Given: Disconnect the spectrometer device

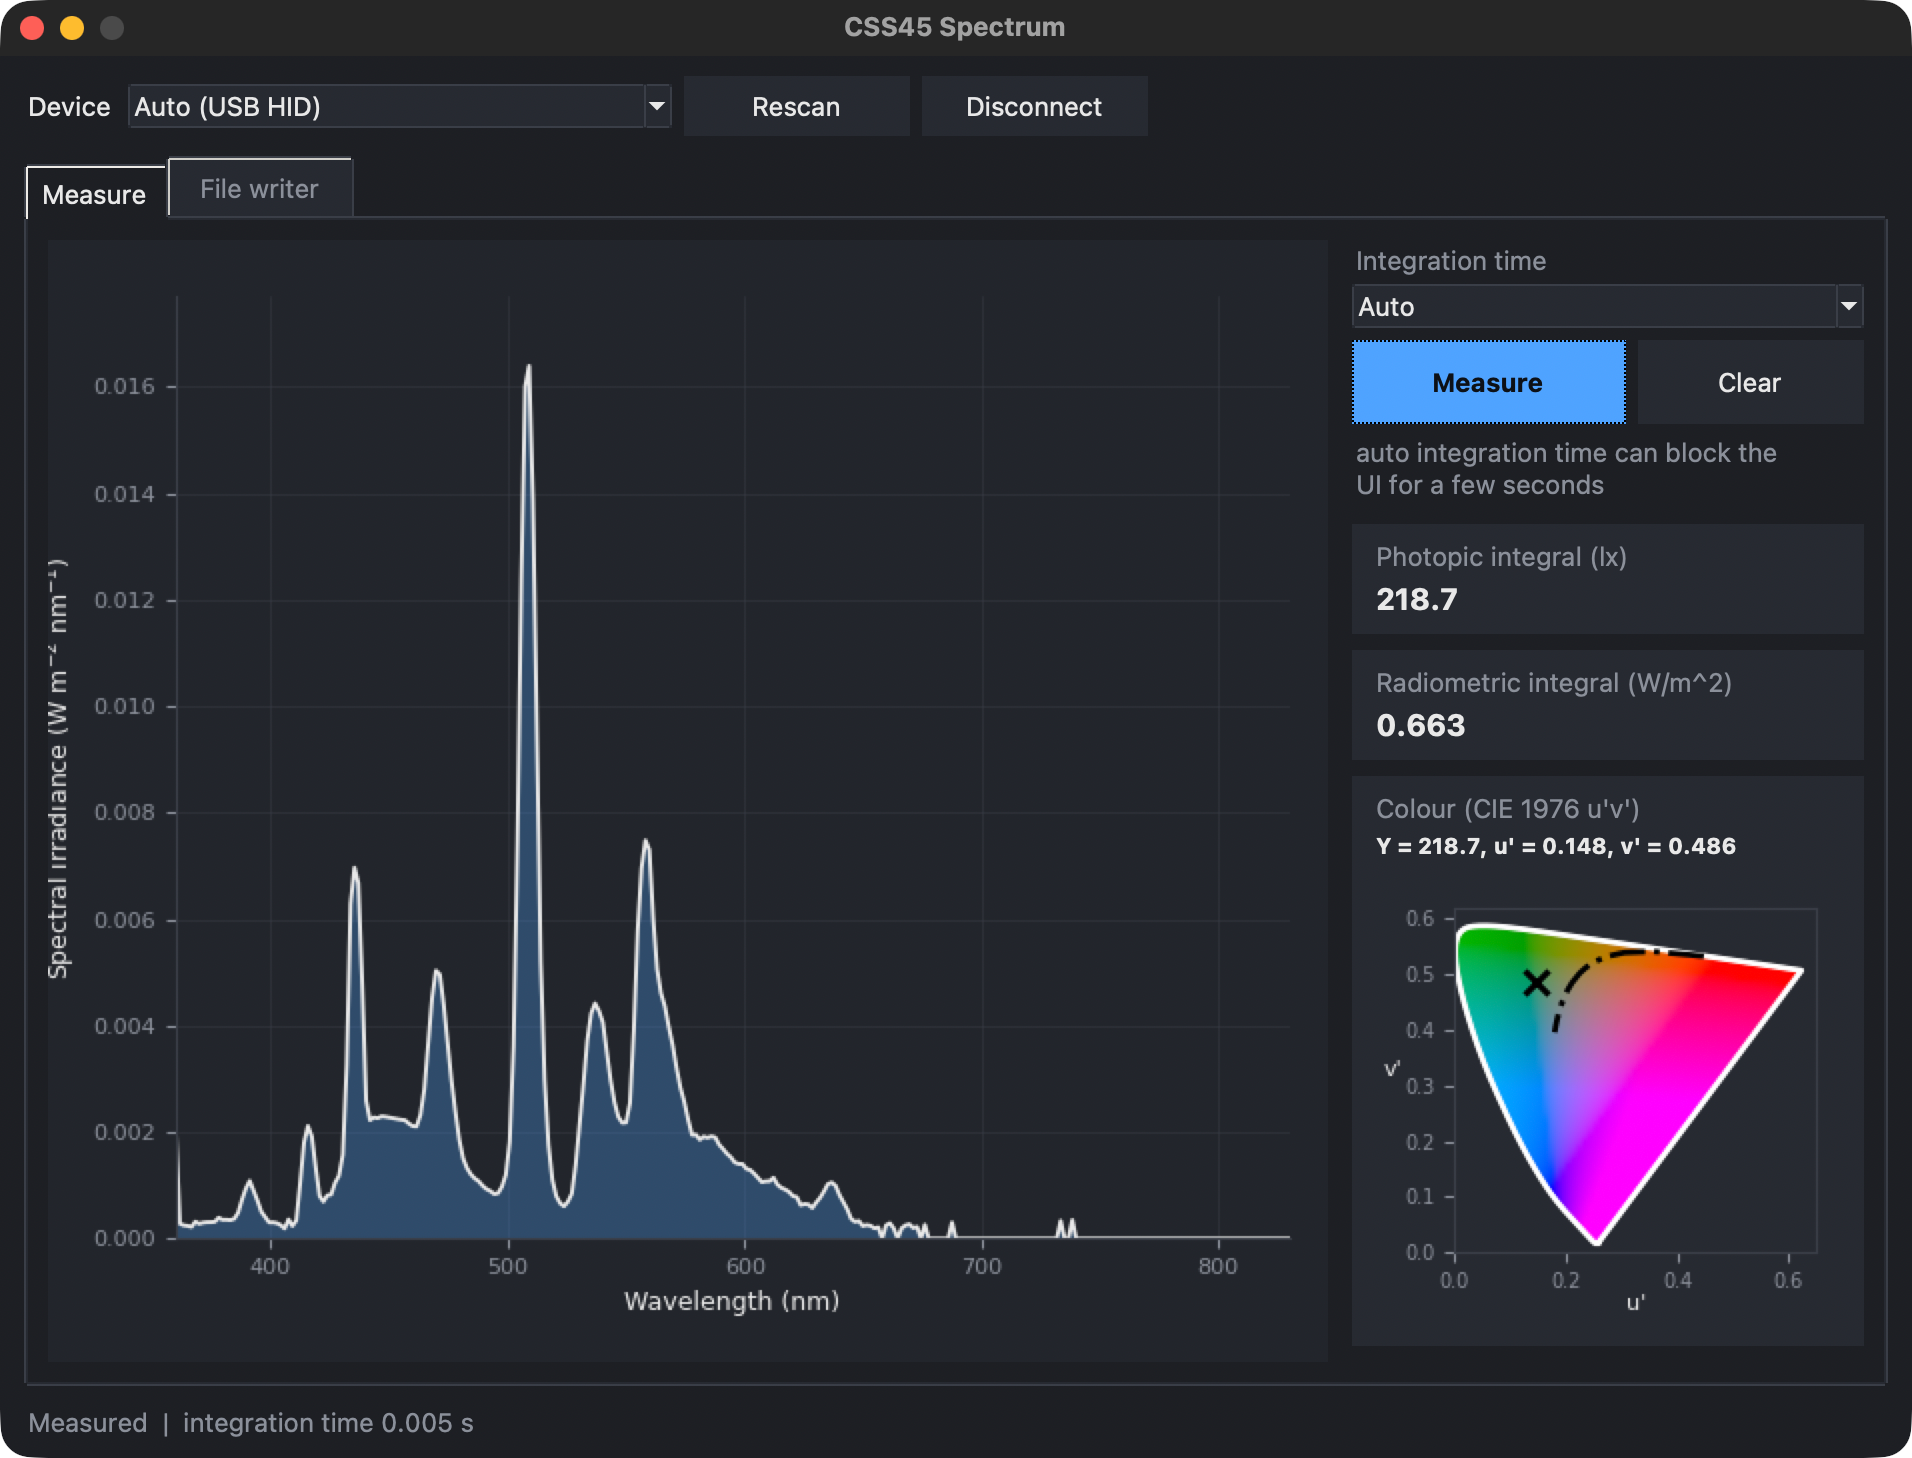Looking at the screenshot, I should pos(1033,106).
